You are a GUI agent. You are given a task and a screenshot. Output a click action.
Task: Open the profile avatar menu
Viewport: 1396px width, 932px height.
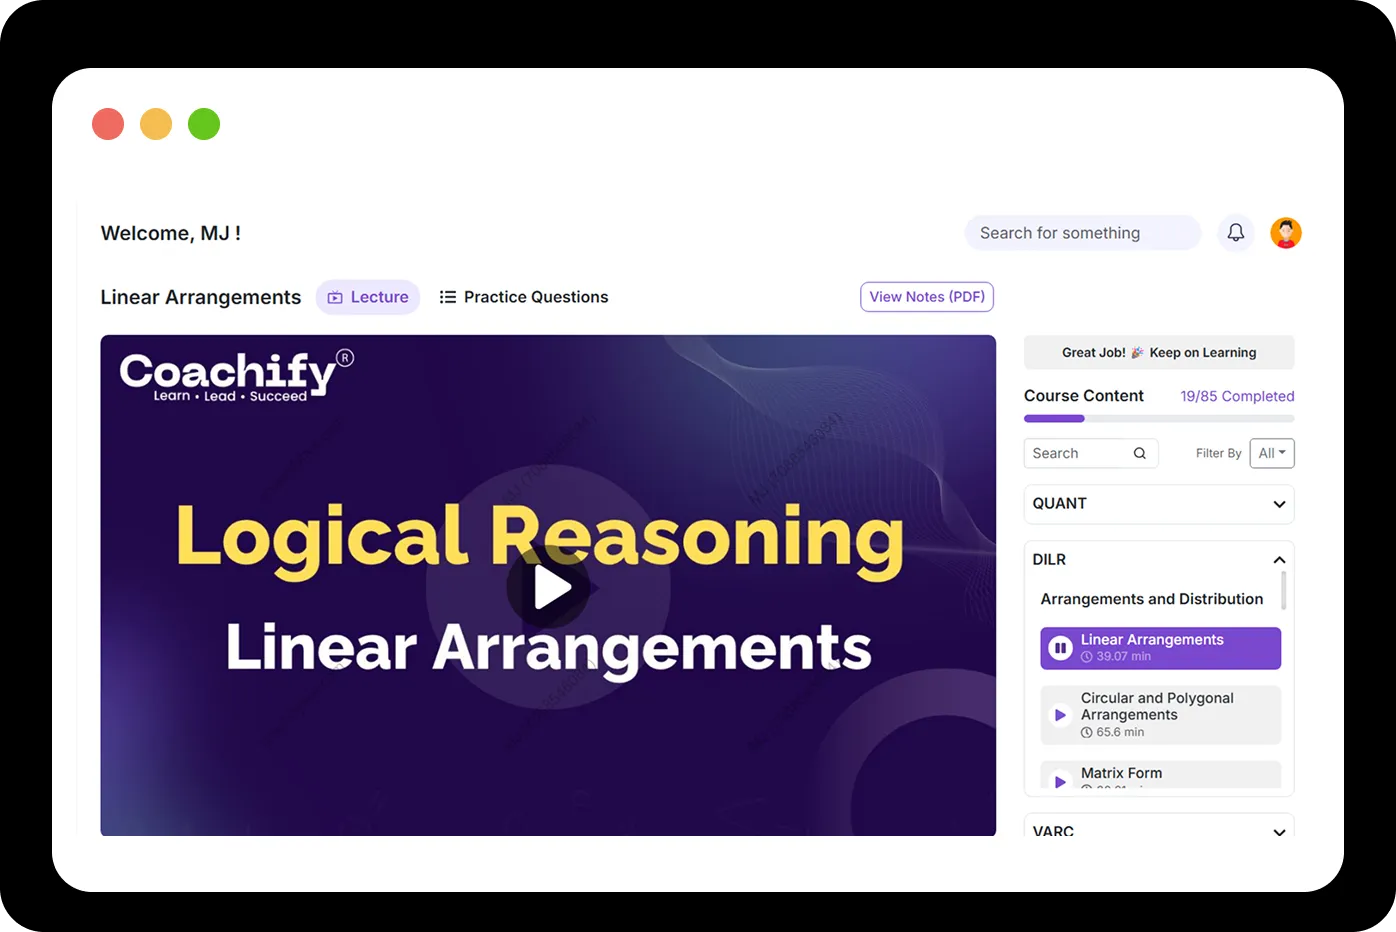coord(1286,232)
